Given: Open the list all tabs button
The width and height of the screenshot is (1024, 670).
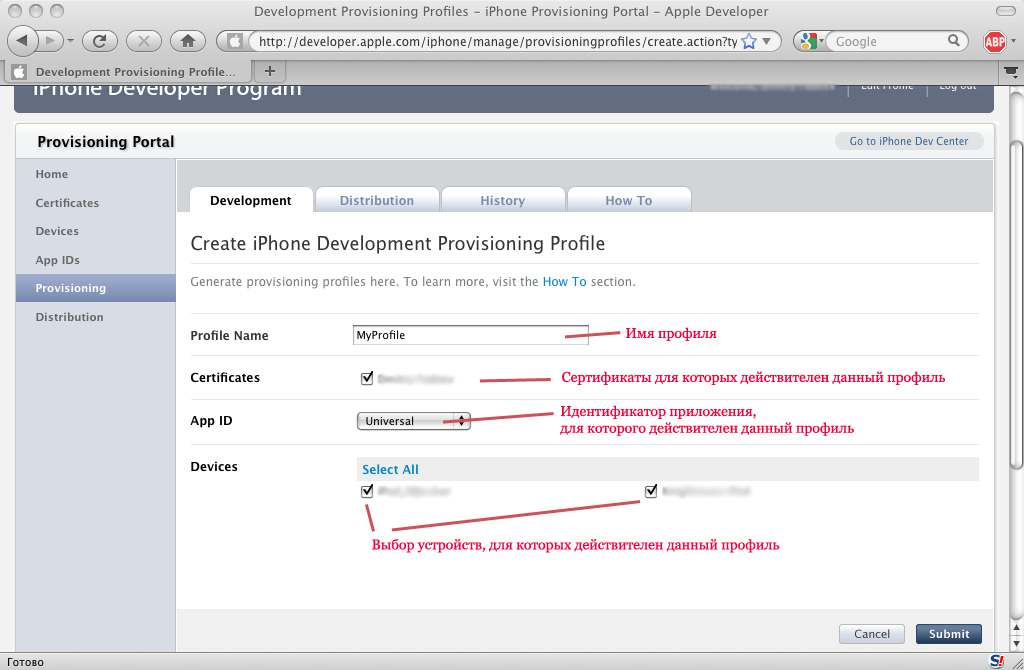Looking at the screenshot, I should [1012, 72].
